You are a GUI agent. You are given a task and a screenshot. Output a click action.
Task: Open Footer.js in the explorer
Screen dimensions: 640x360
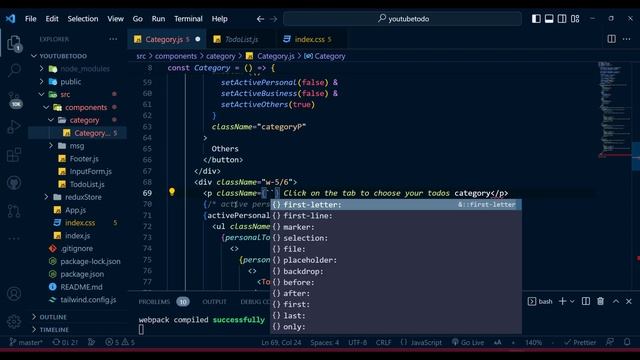click(84, 159)
